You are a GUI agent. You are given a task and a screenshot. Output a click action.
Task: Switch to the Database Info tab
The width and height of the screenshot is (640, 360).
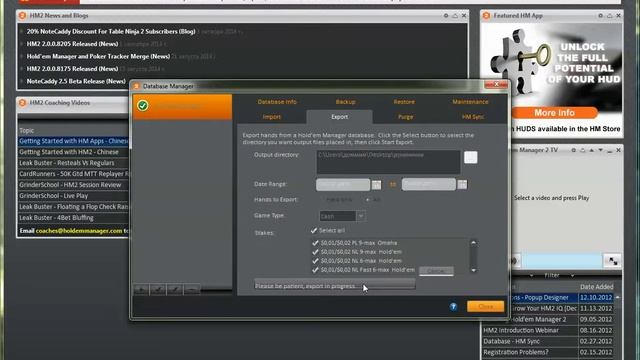(x=277, y=102)
